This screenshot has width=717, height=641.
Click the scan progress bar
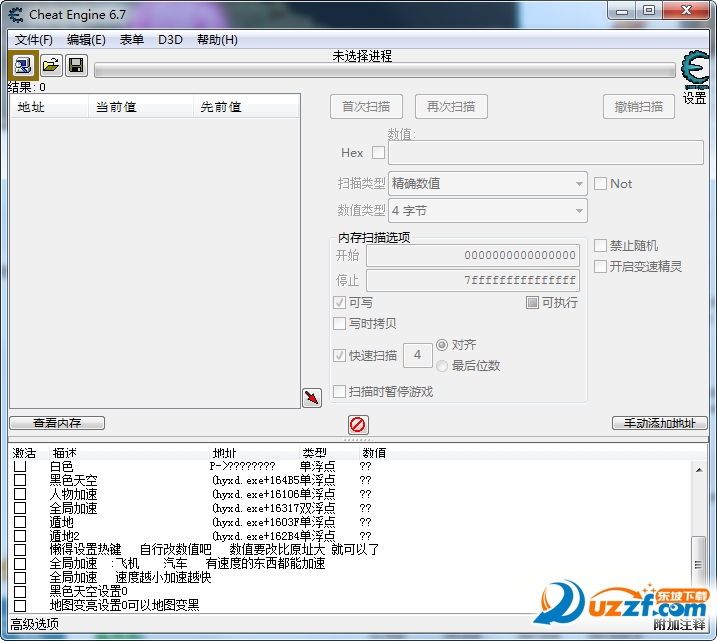tap(385, 70)
